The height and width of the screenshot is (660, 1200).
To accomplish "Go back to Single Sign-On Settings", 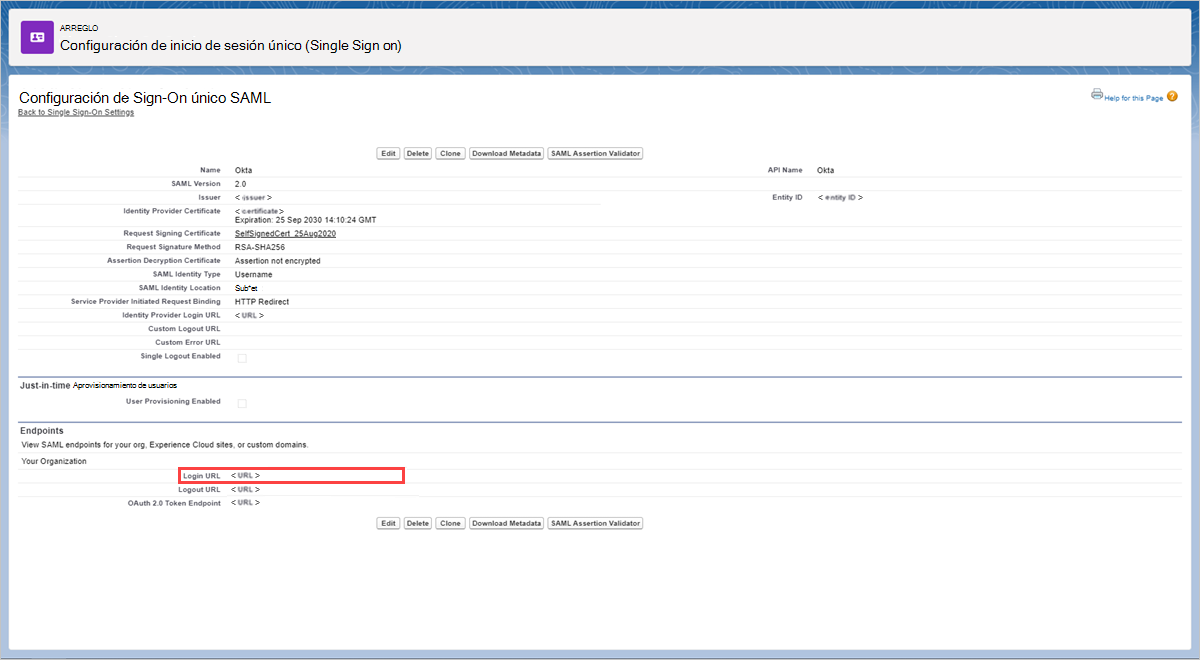I will coord(76,112).
